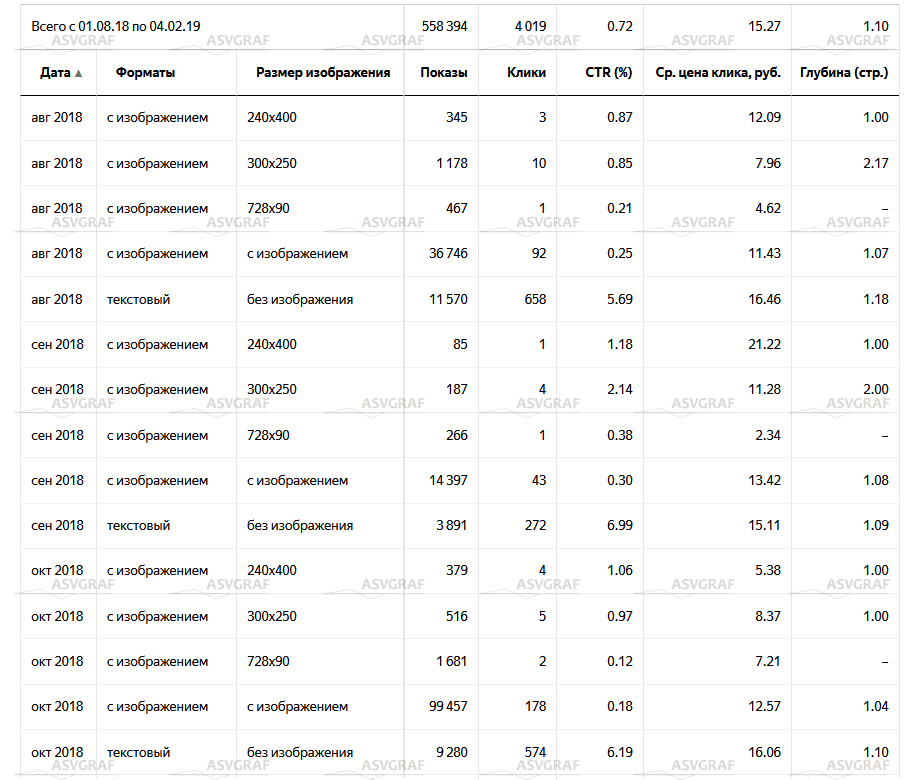Click total average click price 15.27
920x780 pixels.
point(764,26)
